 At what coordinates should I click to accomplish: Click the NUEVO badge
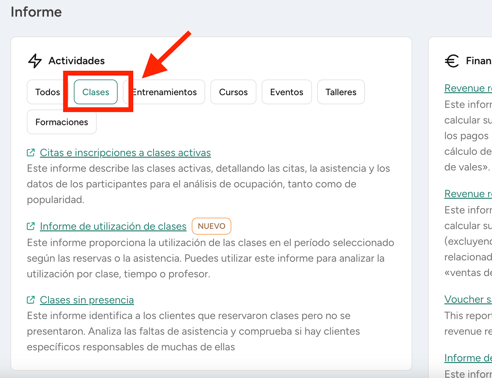pos(211,226)
